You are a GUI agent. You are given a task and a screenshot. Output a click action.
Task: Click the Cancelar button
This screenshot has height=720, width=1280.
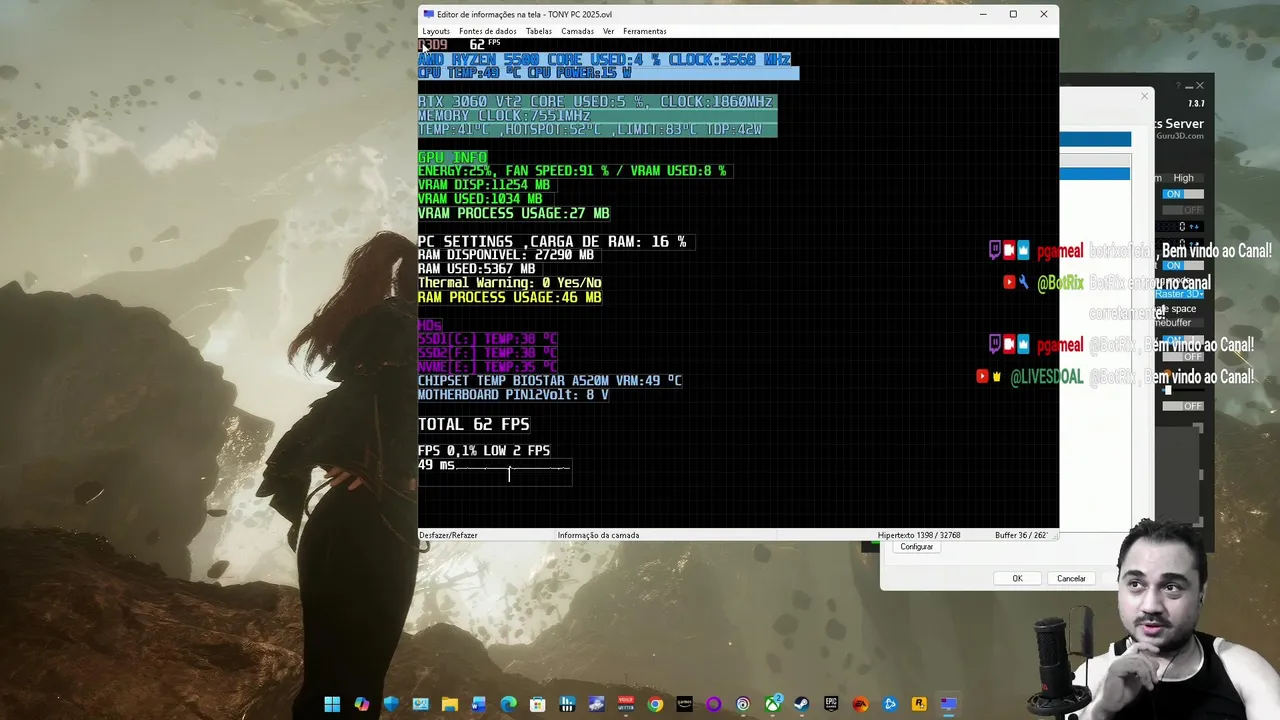tap(1071, 578)
